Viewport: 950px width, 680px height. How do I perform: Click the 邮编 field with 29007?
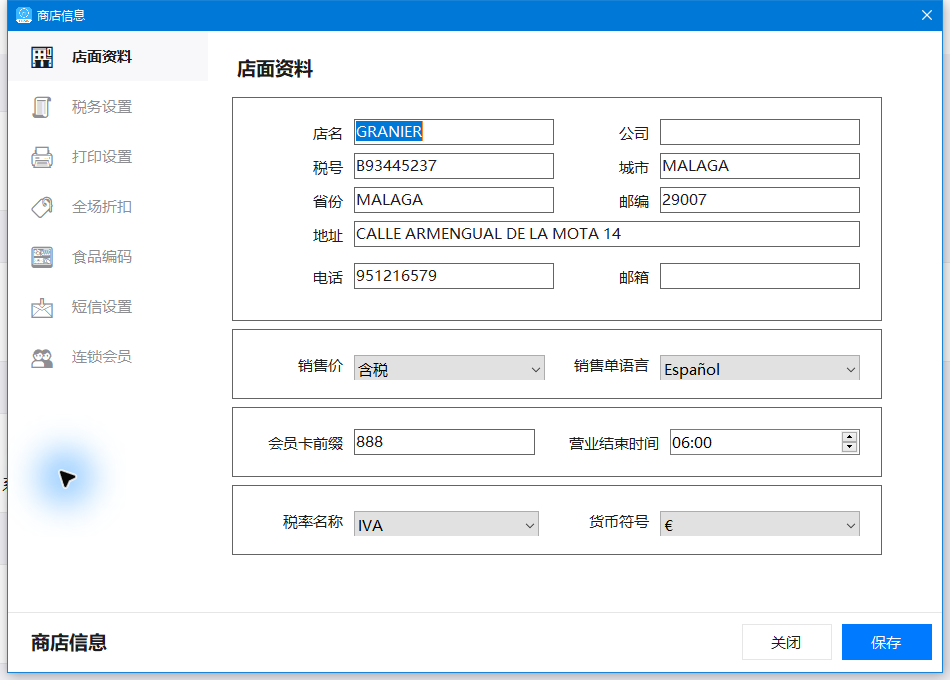coord(760,200)
